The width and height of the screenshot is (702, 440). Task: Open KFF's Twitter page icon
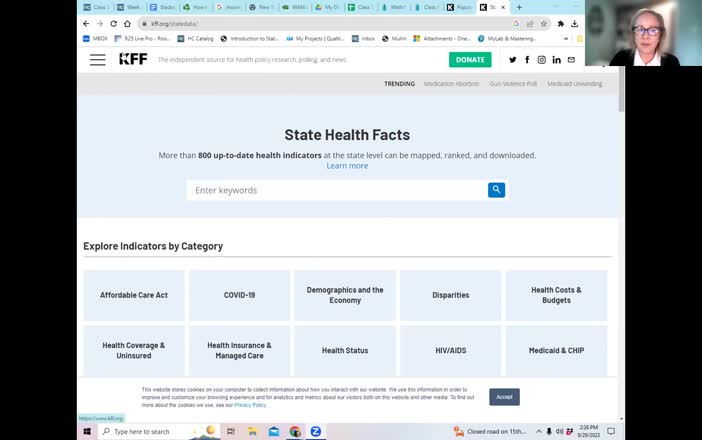(513, 60)
